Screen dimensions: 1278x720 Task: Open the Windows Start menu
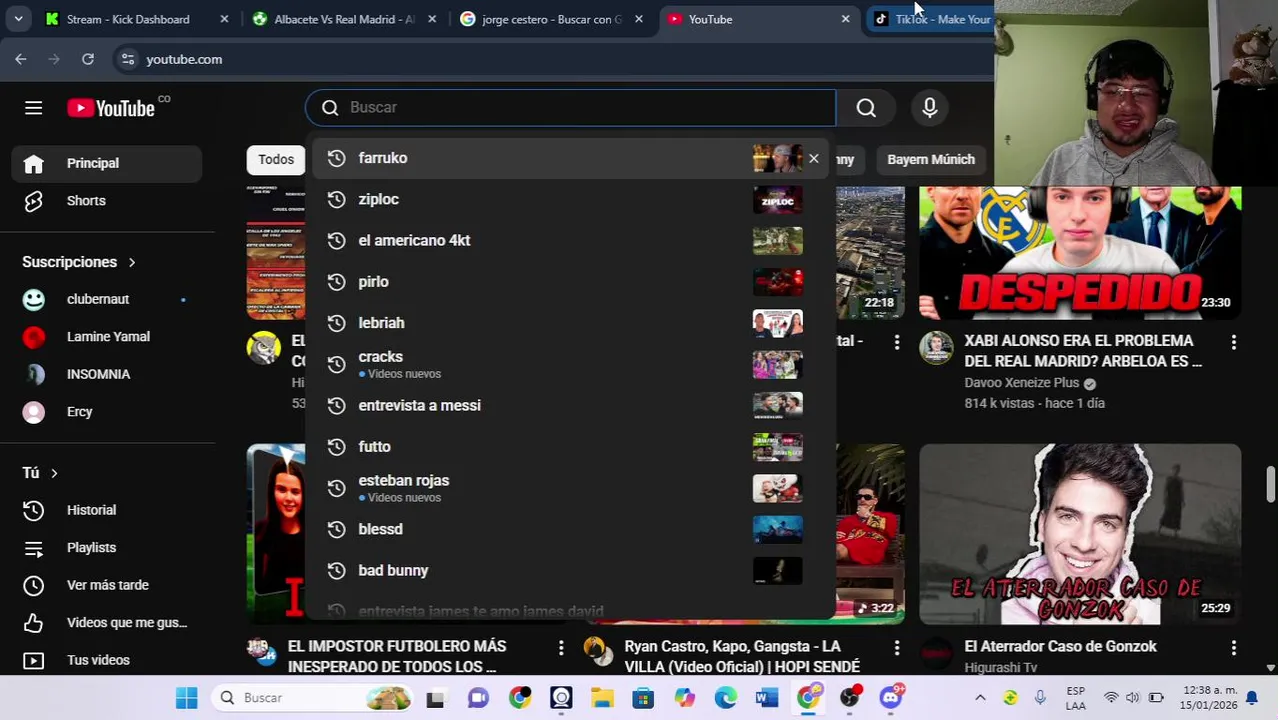pyautogui.click(x=186, y=698)
